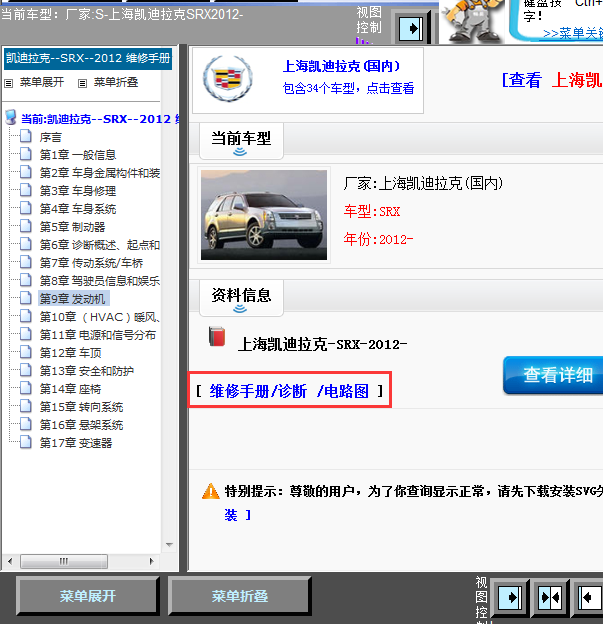
Task: Click the sidebar horizontal scroll left arrow
Action: click(x=10, y=562)
